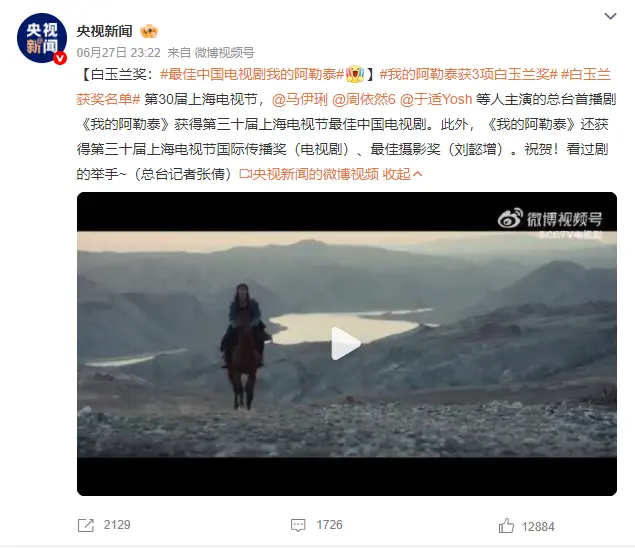Play the embedded Weibo video
The height and width of the screenshot is (548, 635).
pos(346,343)
